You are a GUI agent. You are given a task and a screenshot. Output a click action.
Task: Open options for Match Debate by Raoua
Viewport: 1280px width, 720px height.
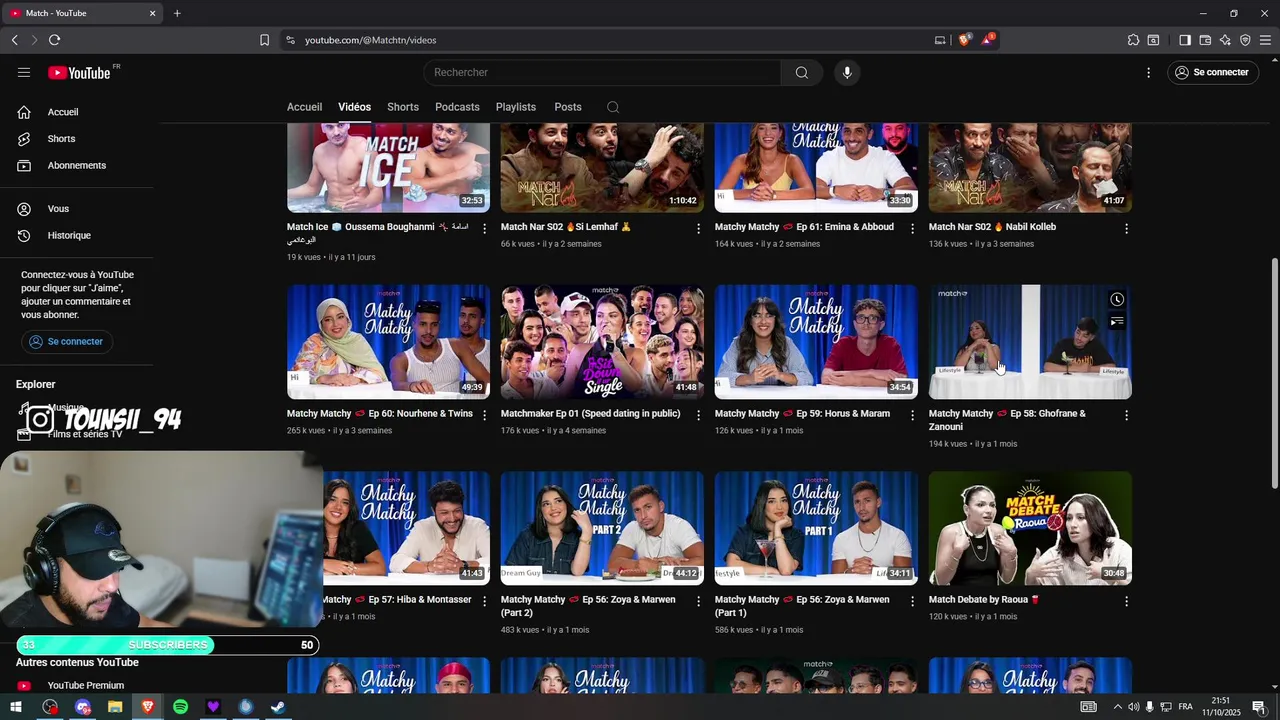pos(1126,601)
